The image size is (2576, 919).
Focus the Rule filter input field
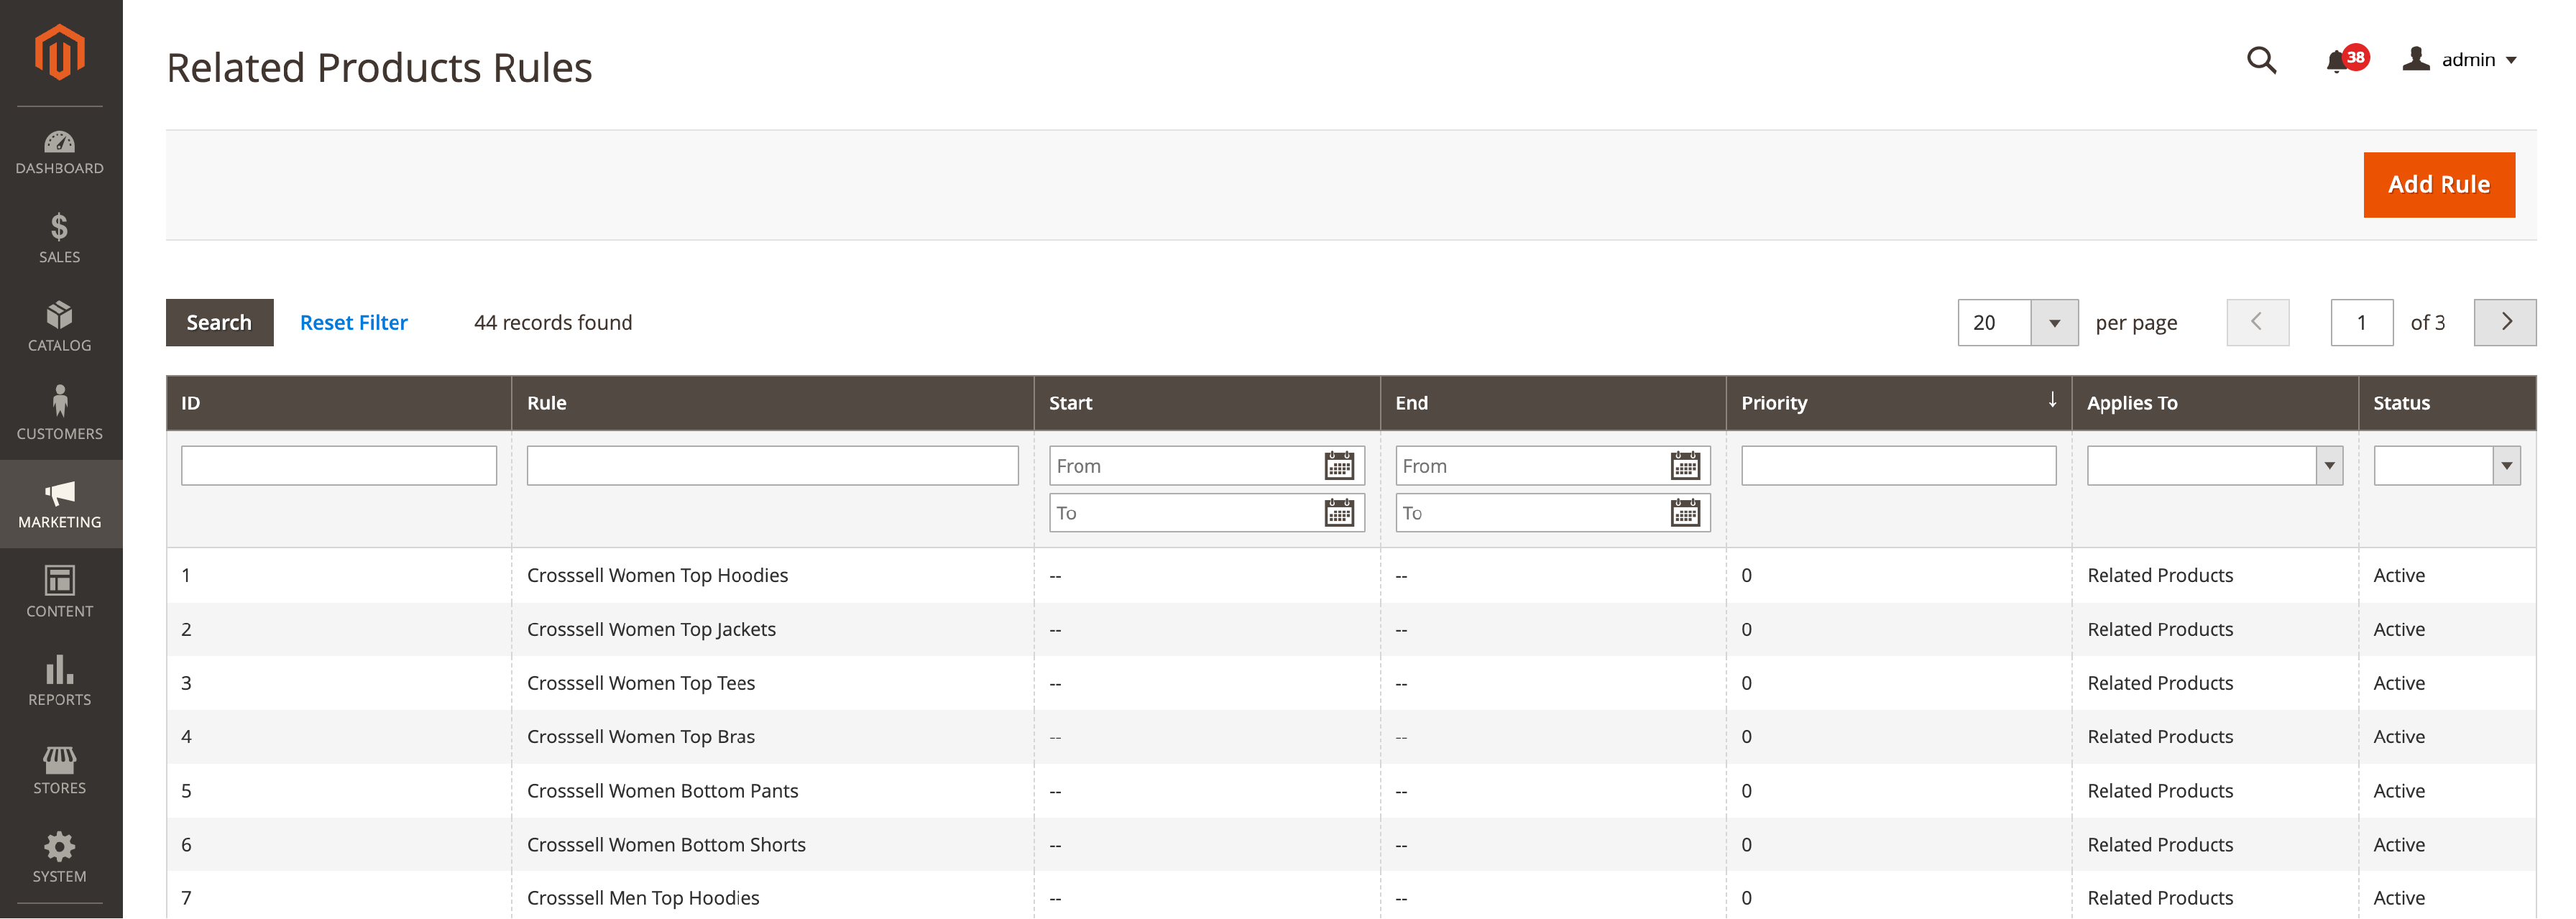773,466
